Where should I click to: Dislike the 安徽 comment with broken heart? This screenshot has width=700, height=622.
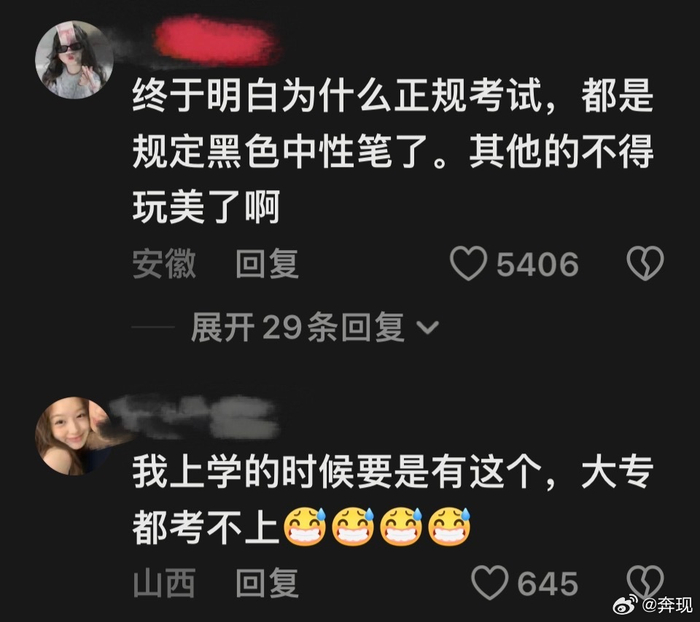point(645,263)
